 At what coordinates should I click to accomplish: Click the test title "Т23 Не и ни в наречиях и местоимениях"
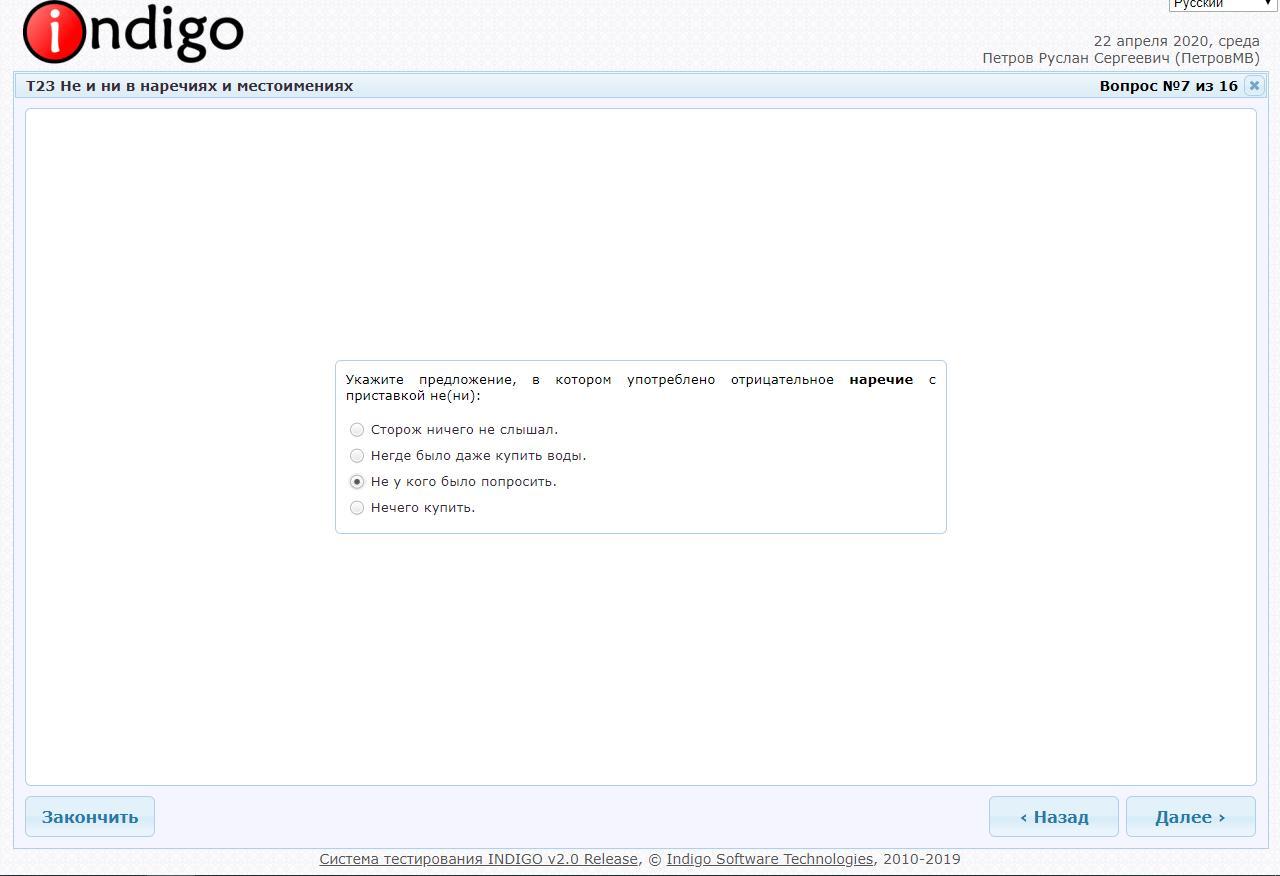(x=190, y=86)
